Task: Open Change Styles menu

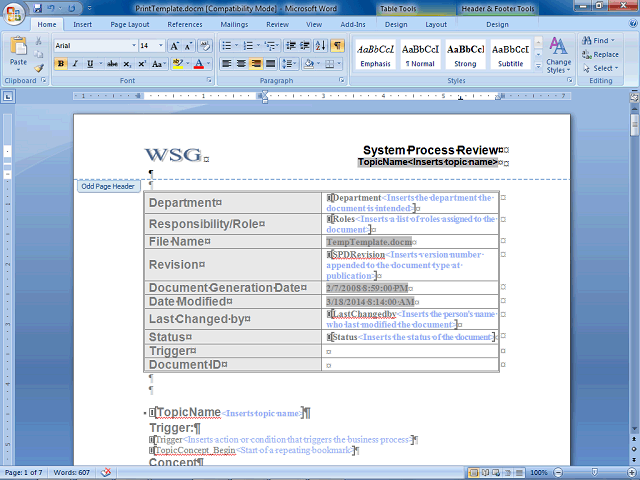Action: [x=558, y=56]
